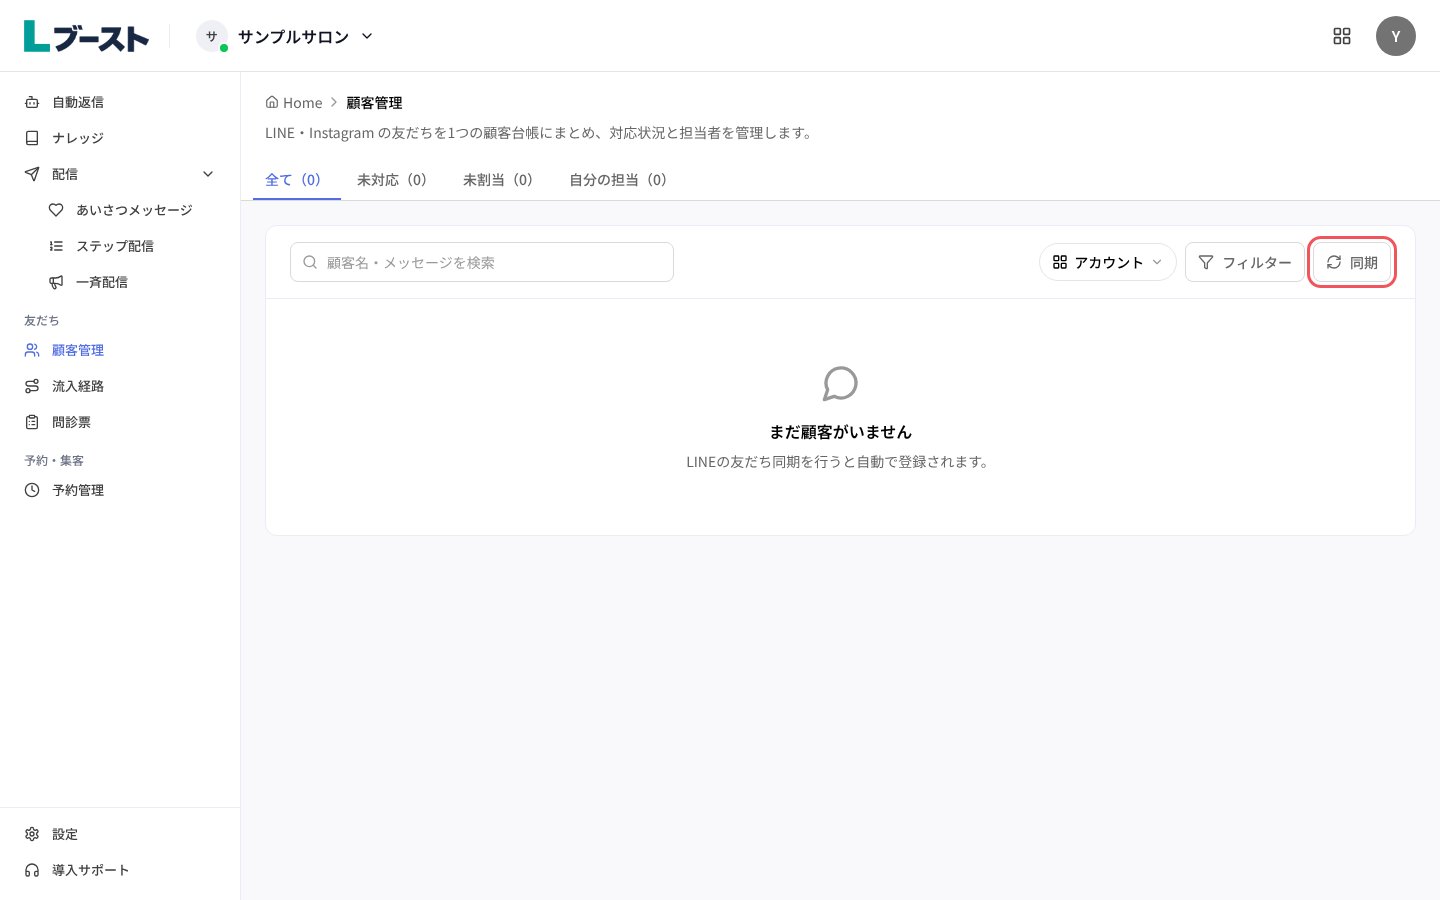Expand the サンプルサロン account switcher
This screenshot has width=1440, height=900.
tap(286, 36)
